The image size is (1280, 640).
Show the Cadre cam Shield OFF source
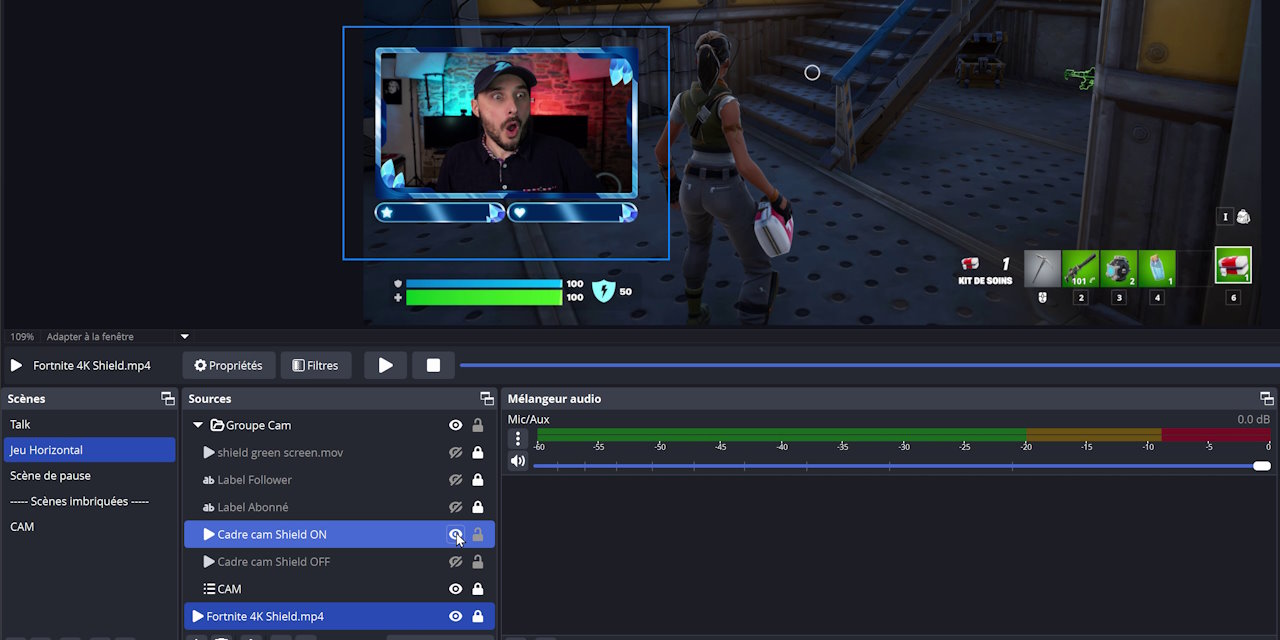(x=456, y=561)
